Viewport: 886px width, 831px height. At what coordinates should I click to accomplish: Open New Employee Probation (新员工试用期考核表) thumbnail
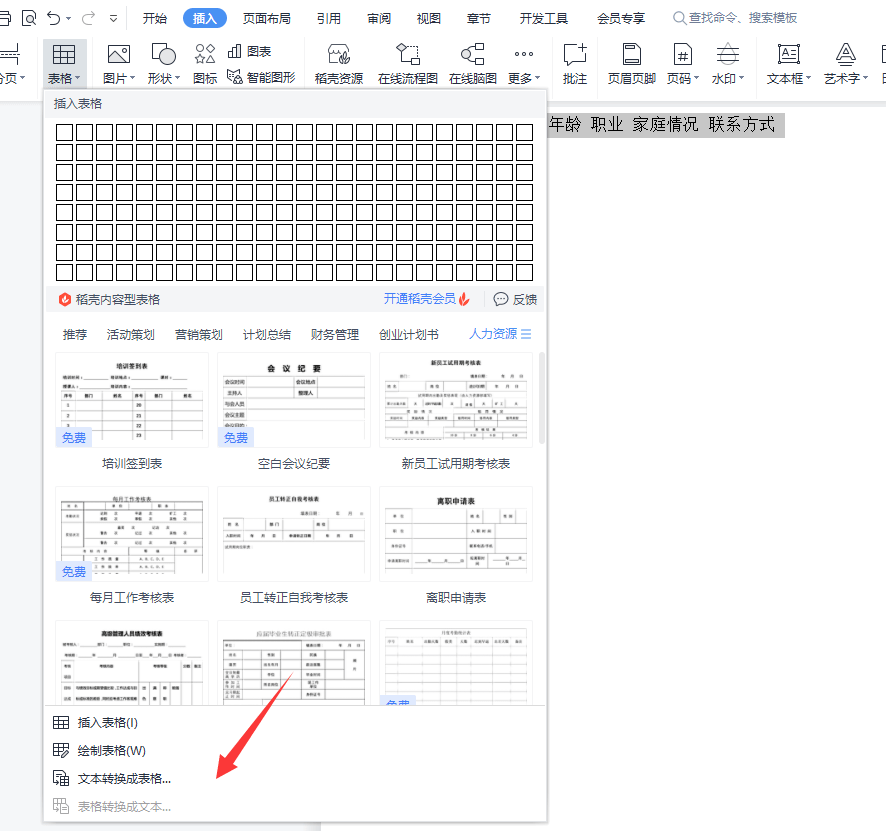click(x=456, y=400)
